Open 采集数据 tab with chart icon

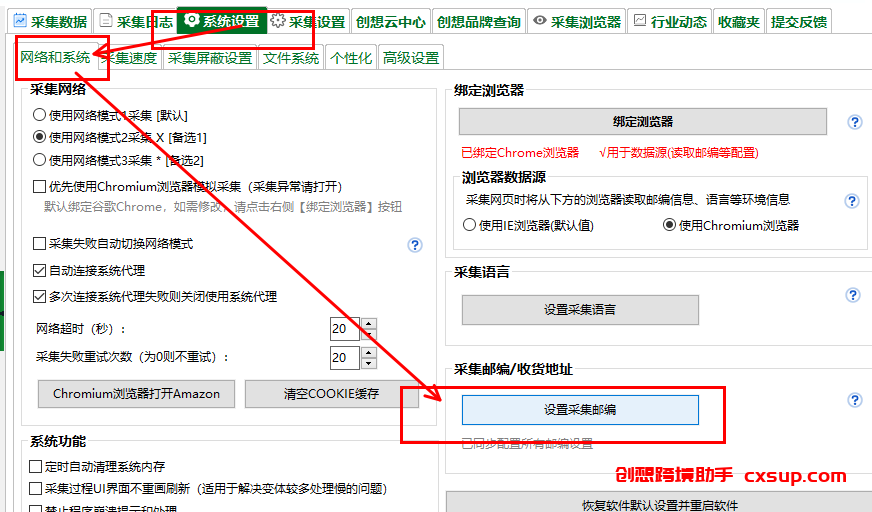click(51, 22)
